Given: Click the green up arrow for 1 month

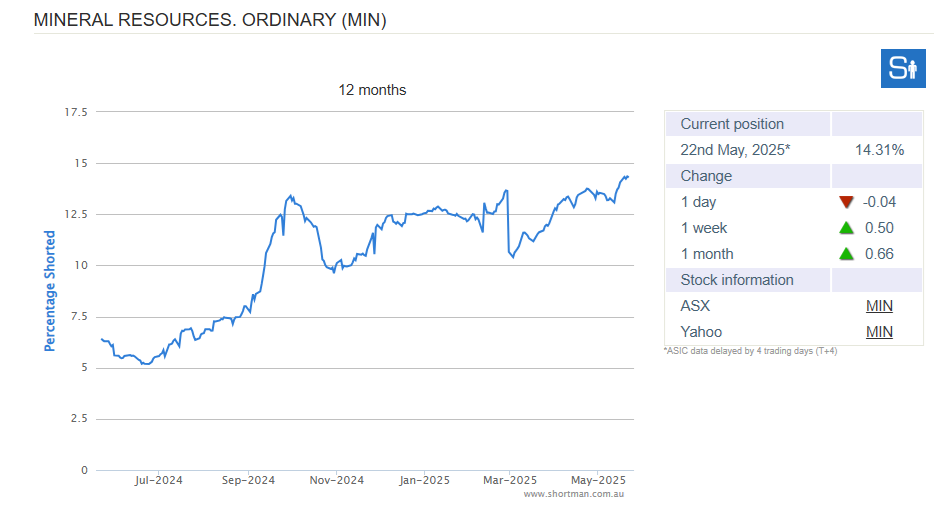Looking at the screenshot, I should (x=846, y=254).
